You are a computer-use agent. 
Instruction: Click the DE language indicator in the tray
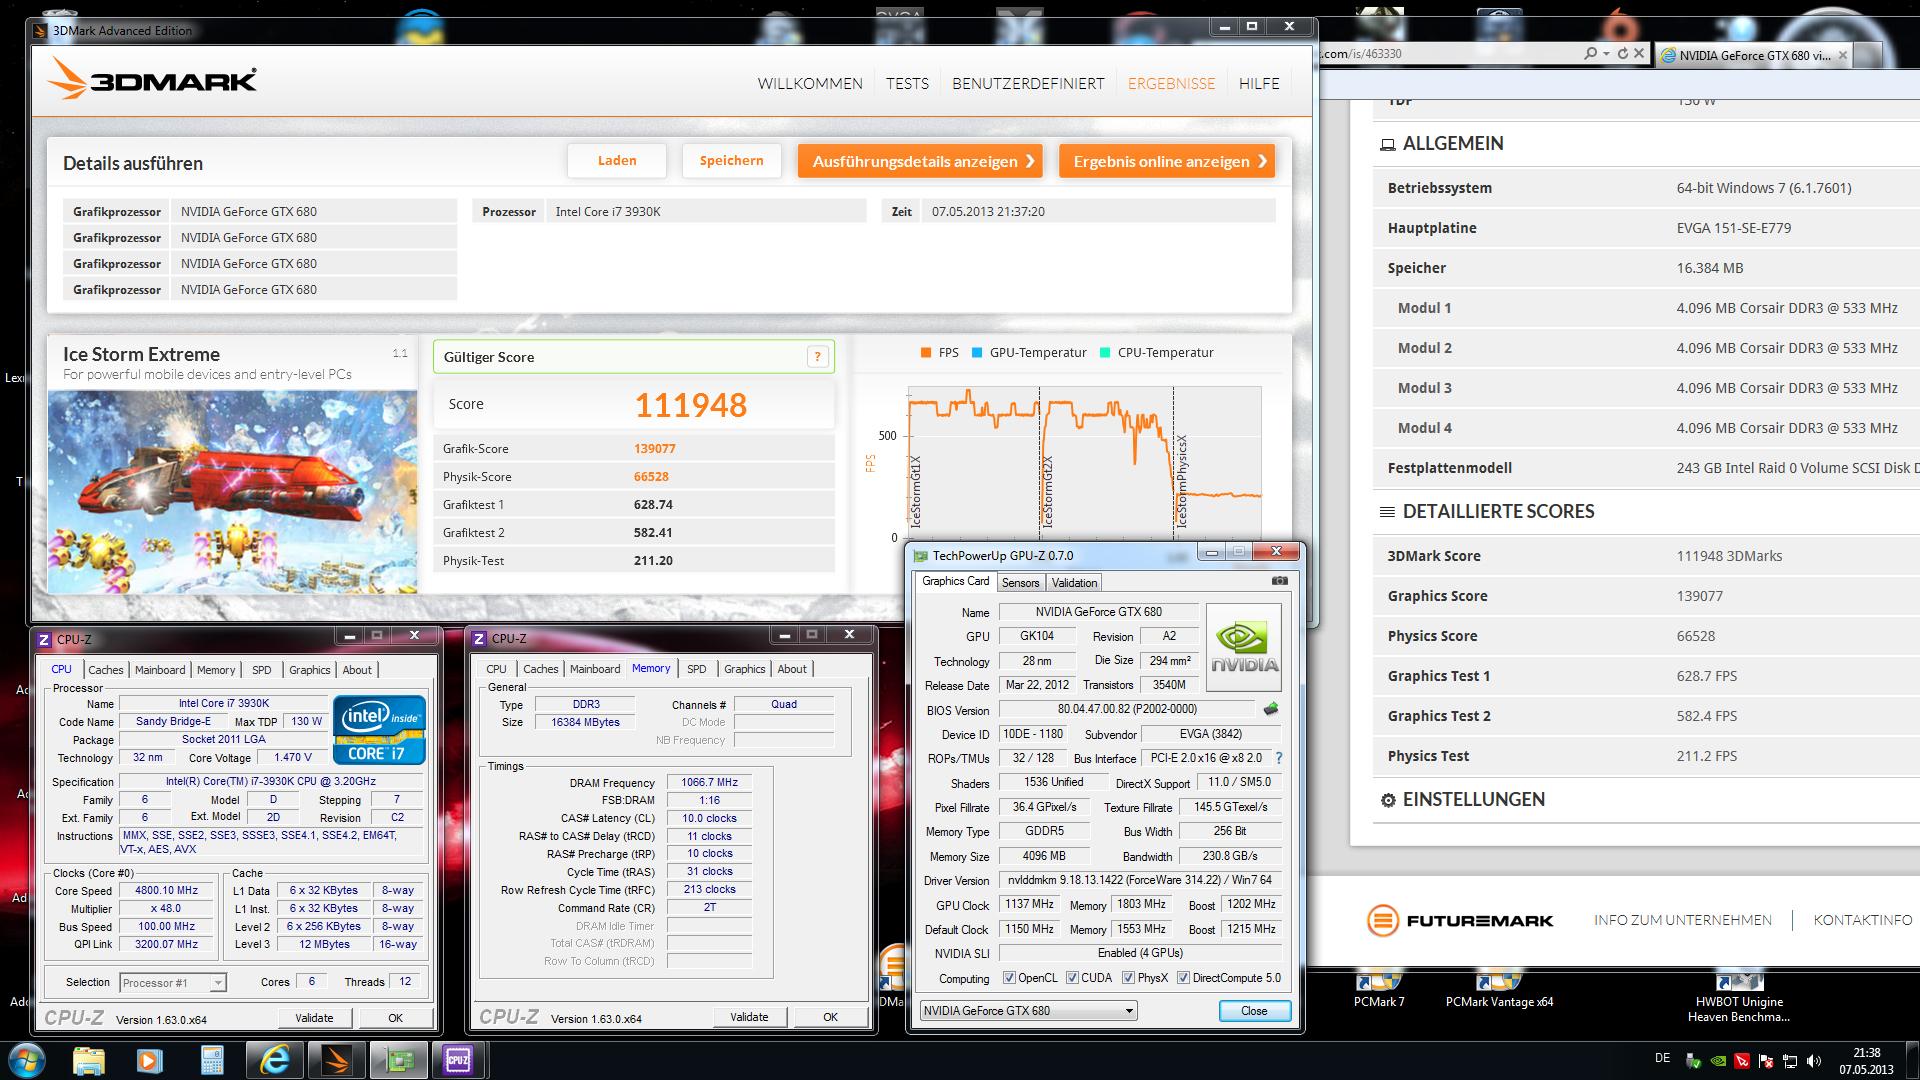[1662, 1058]
